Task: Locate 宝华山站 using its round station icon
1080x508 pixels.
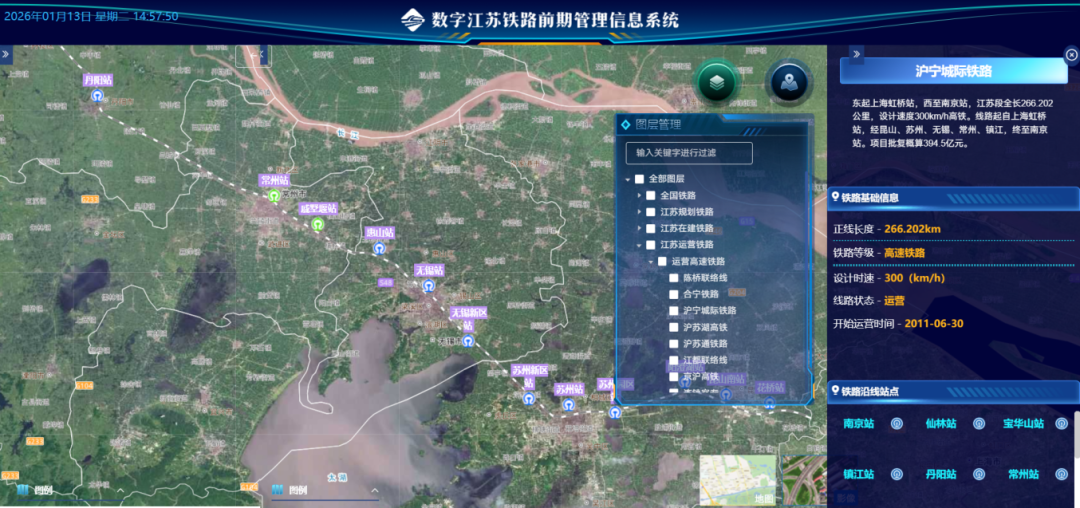Action: (1061, 424)
